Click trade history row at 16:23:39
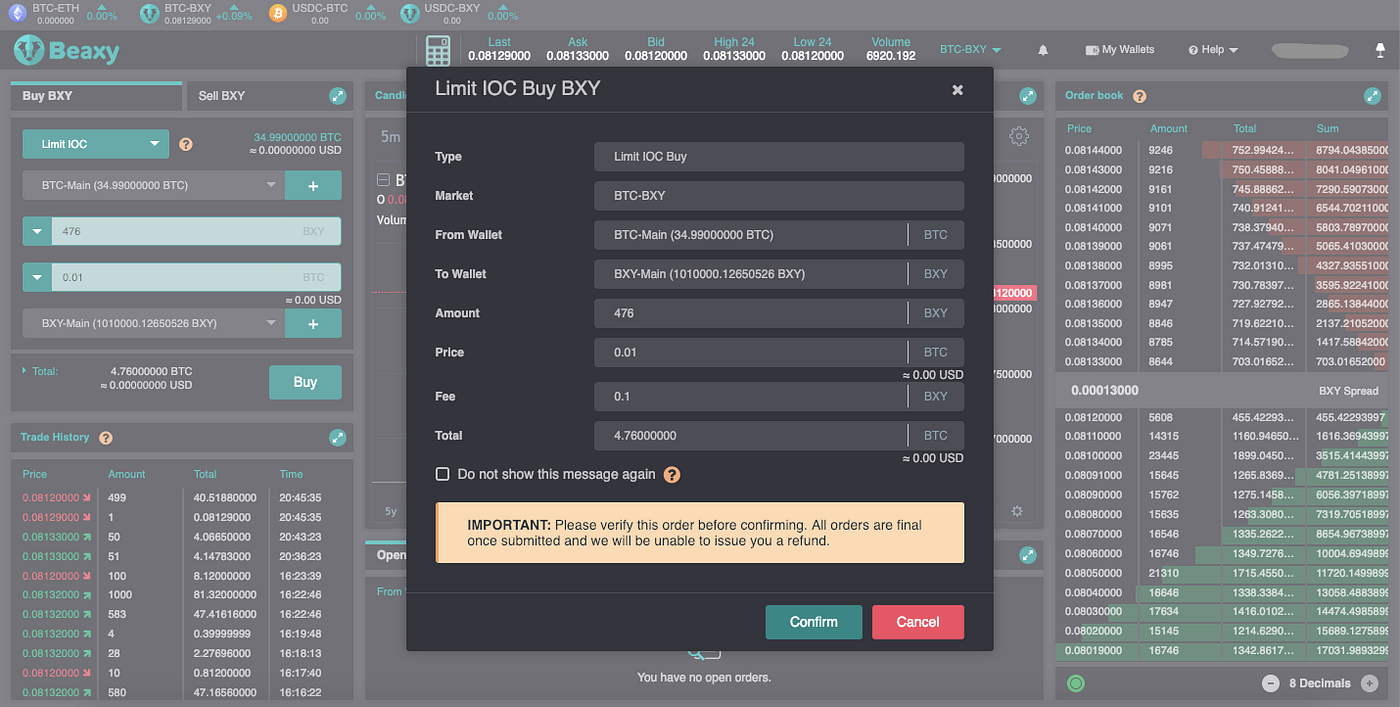Screen dimensions: 1400x707 pos(180,576)
